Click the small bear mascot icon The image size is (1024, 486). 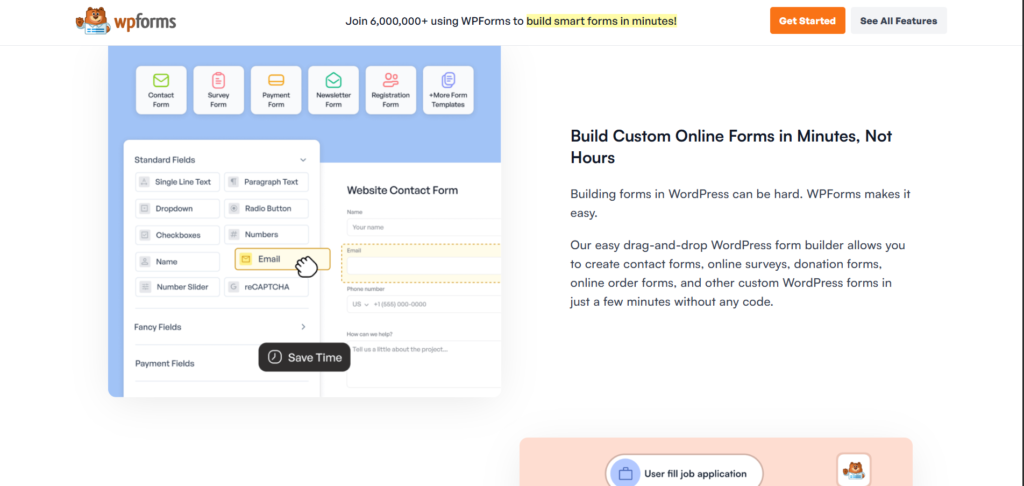[854, 470]
